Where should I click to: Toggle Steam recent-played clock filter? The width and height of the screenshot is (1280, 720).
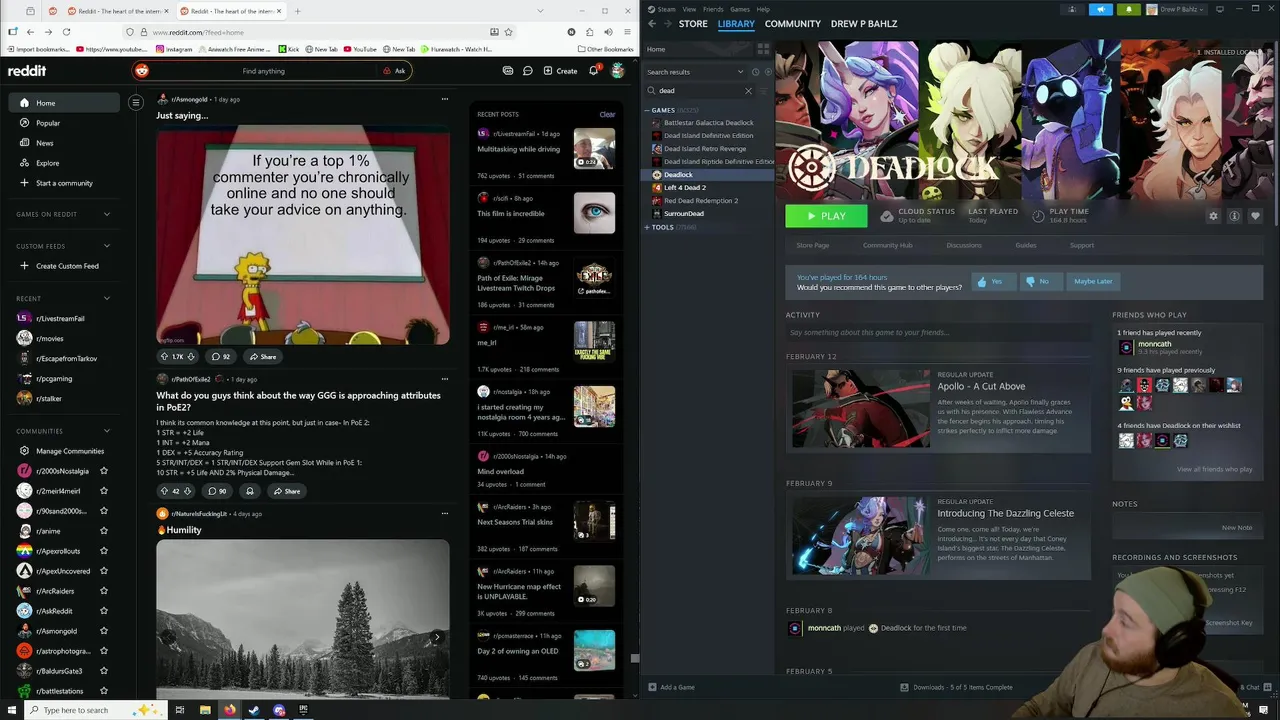pyautogui.click(x=756, y=72)
